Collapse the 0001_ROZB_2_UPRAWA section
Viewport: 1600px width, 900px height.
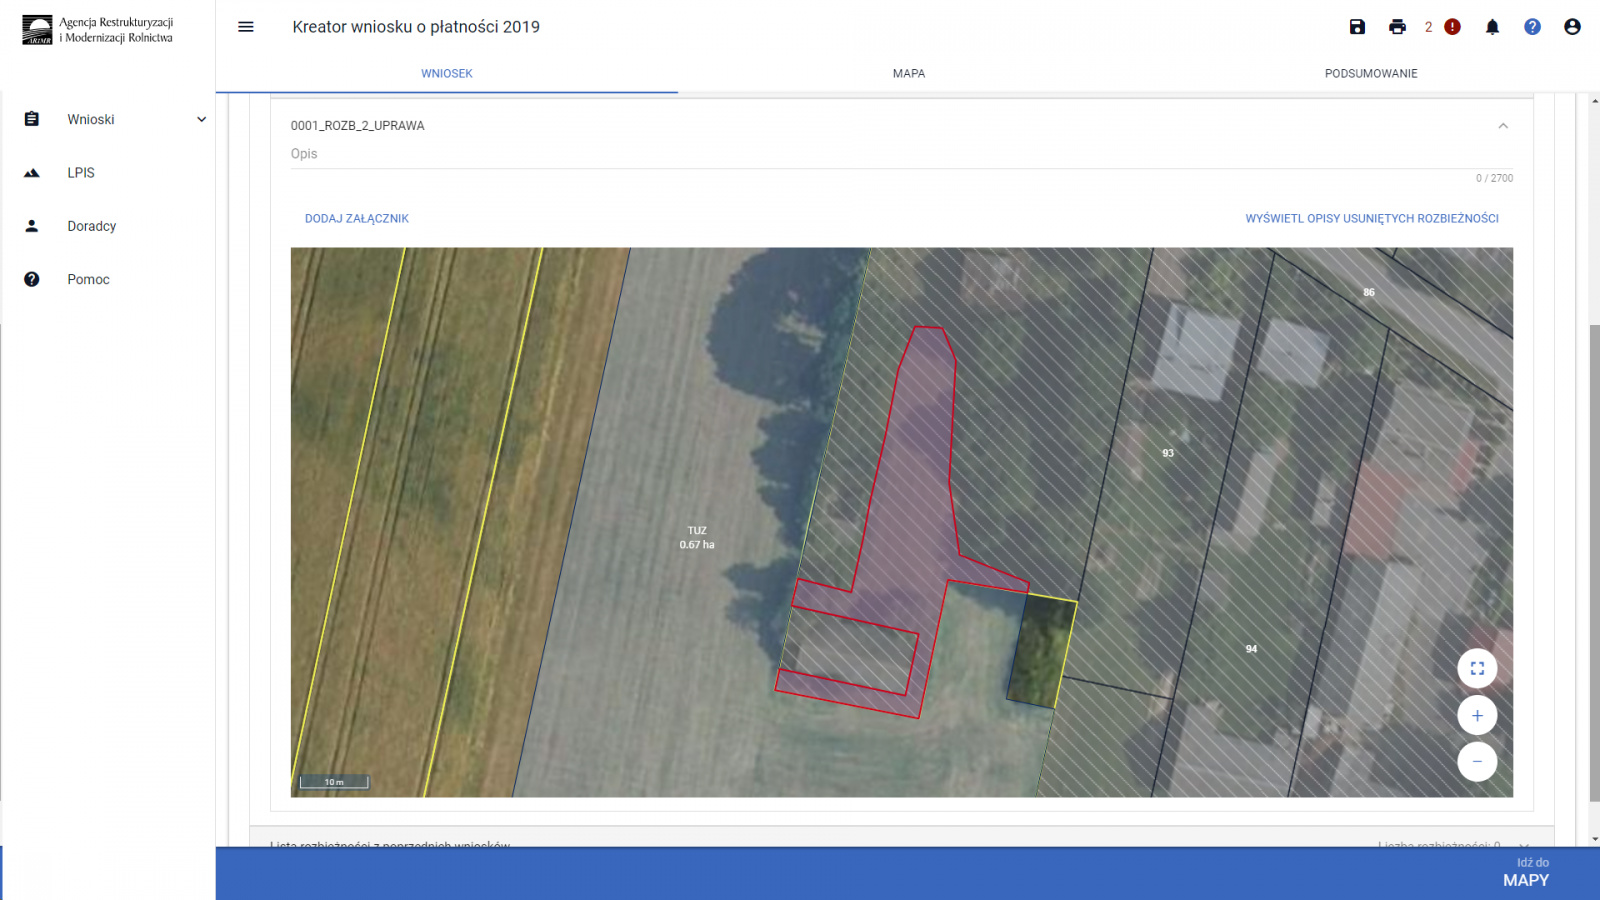click(x=1502, y=126)
